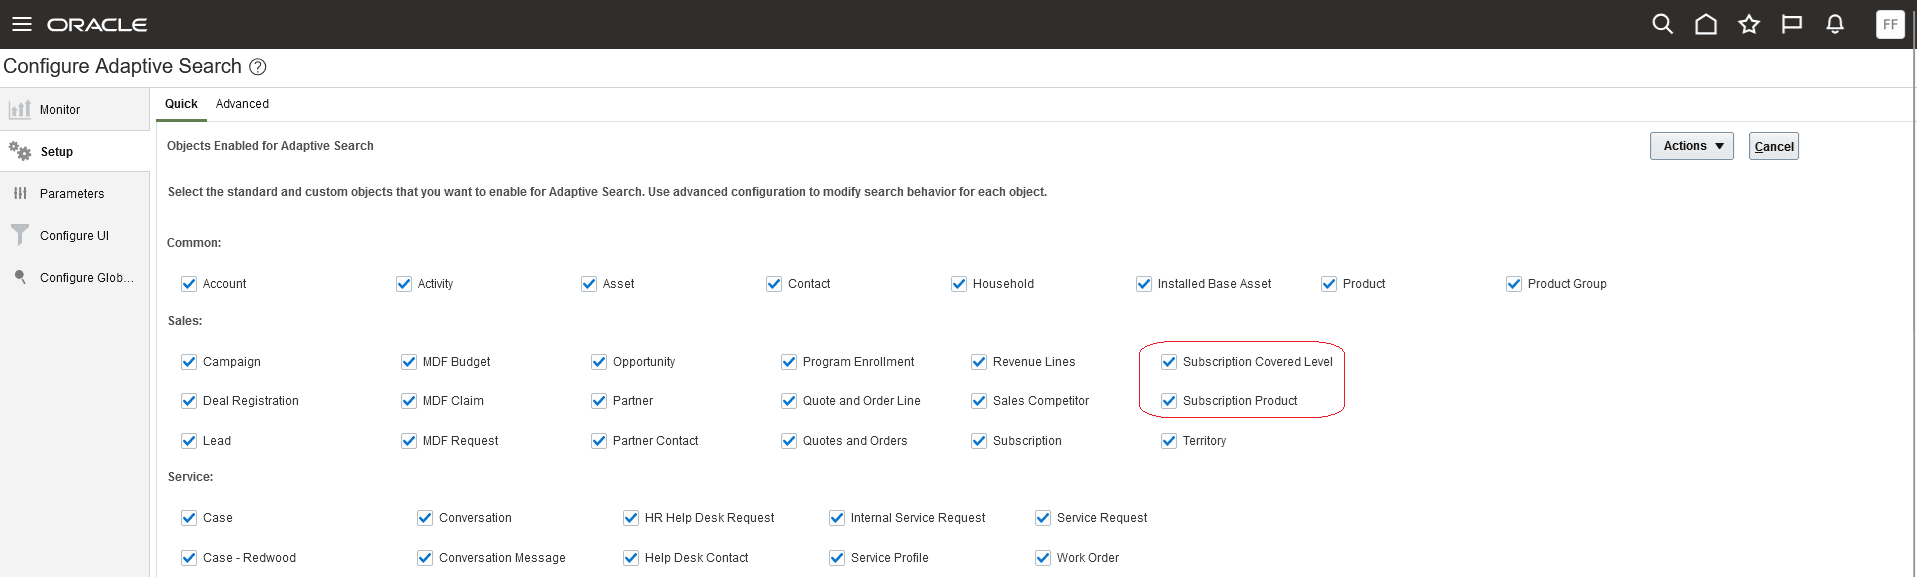Toggle the Conversation Message checkbox
This screenshot has width=1917, height=577.
coord(425,558)
